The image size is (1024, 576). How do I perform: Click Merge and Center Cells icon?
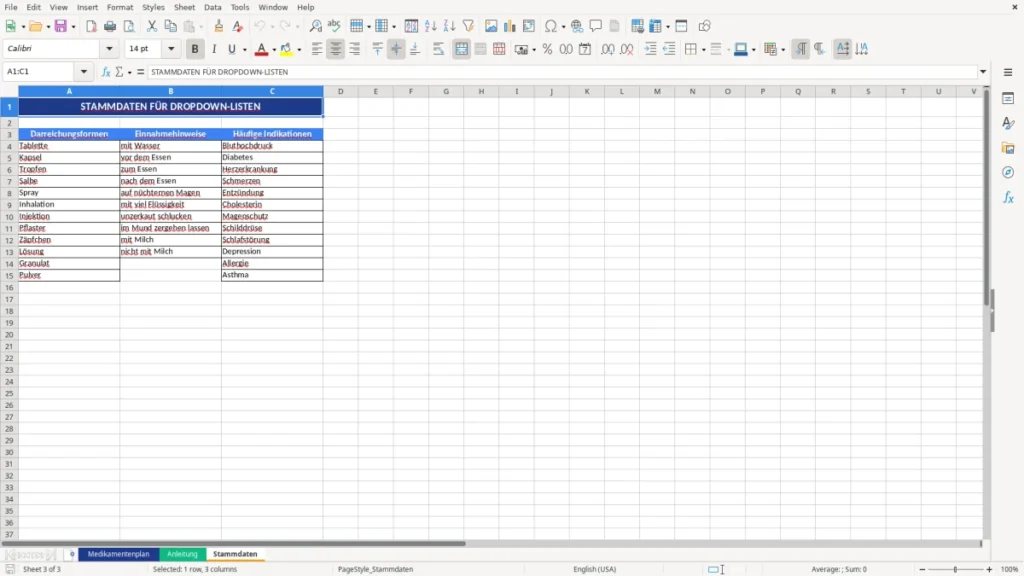pyautogui.click(x=461, y=49)
